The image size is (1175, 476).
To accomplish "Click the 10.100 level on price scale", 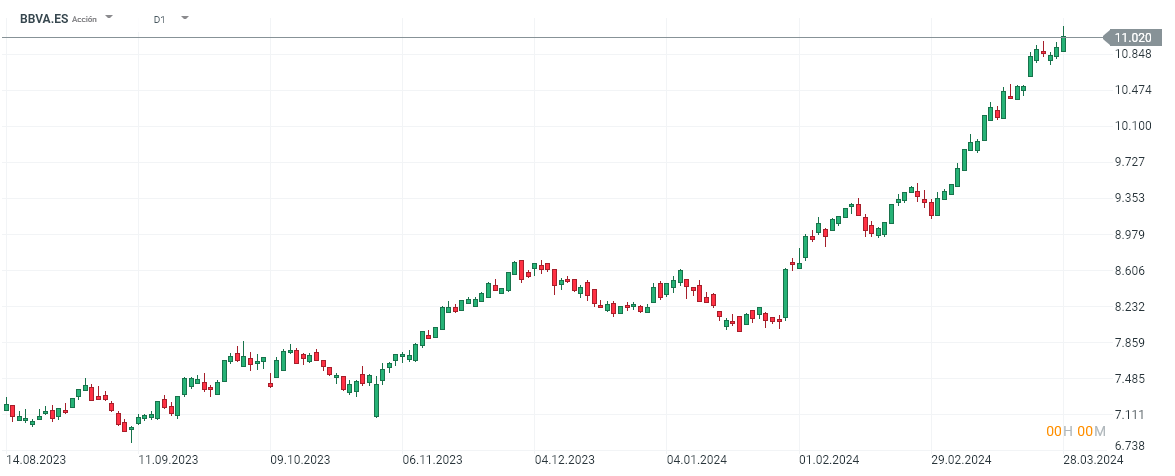I will (x=1135, y=126).
